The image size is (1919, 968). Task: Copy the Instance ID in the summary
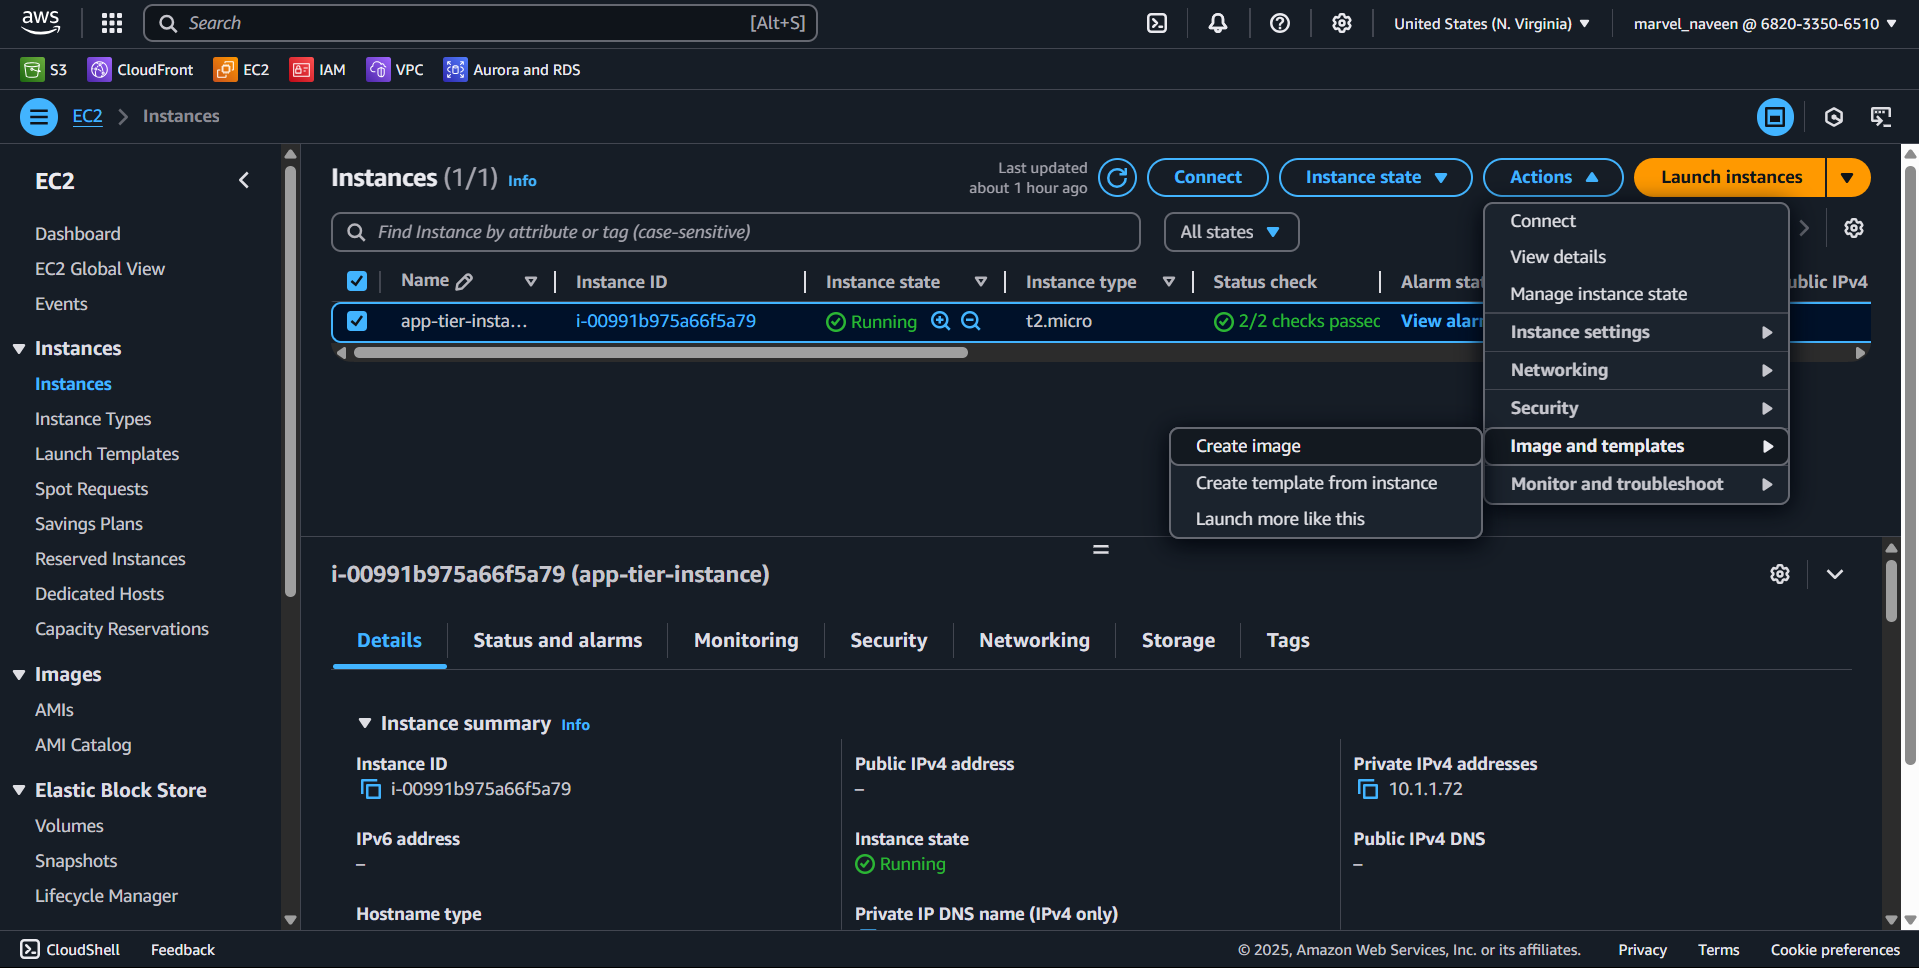(x=371, y=789)
